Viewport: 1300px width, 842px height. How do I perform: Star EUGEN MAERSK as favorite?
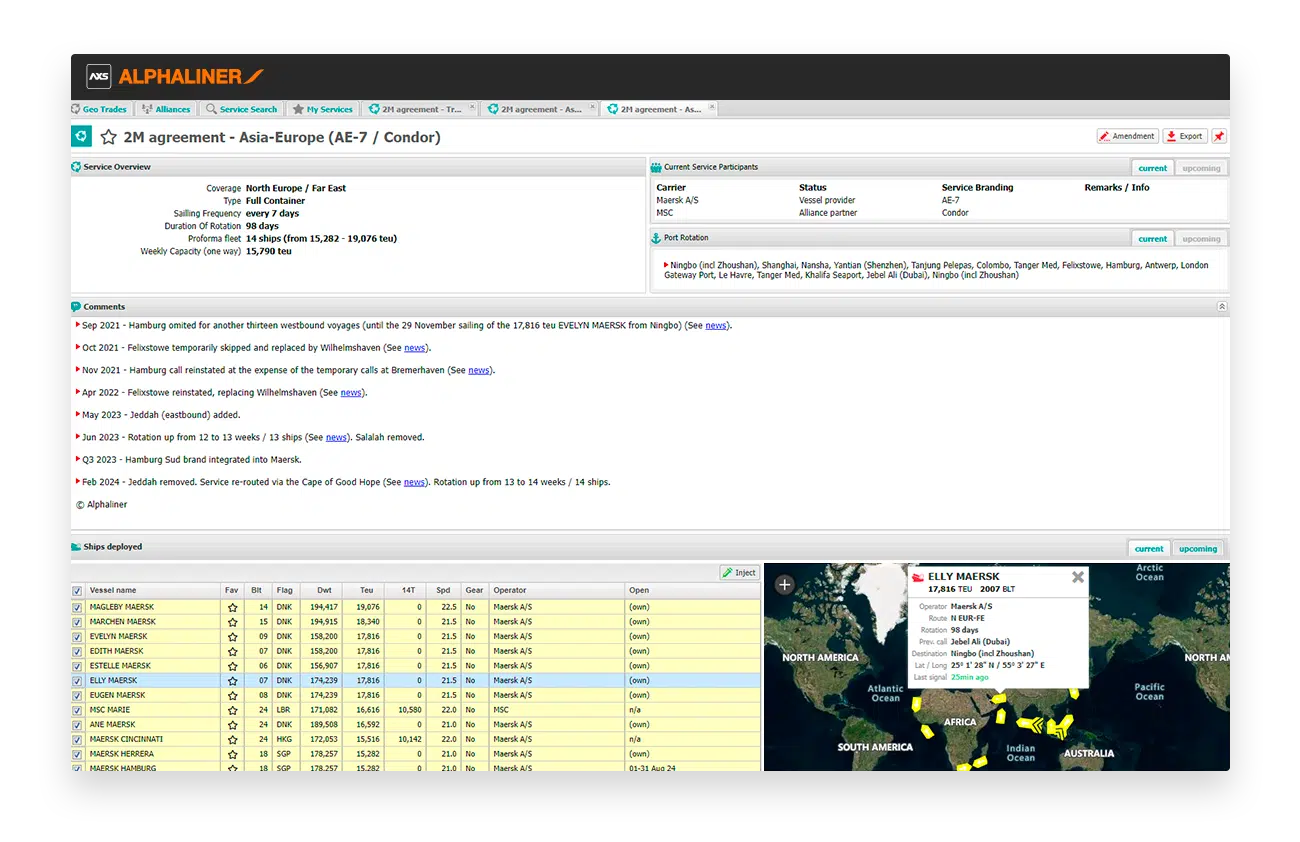point(233,695)
